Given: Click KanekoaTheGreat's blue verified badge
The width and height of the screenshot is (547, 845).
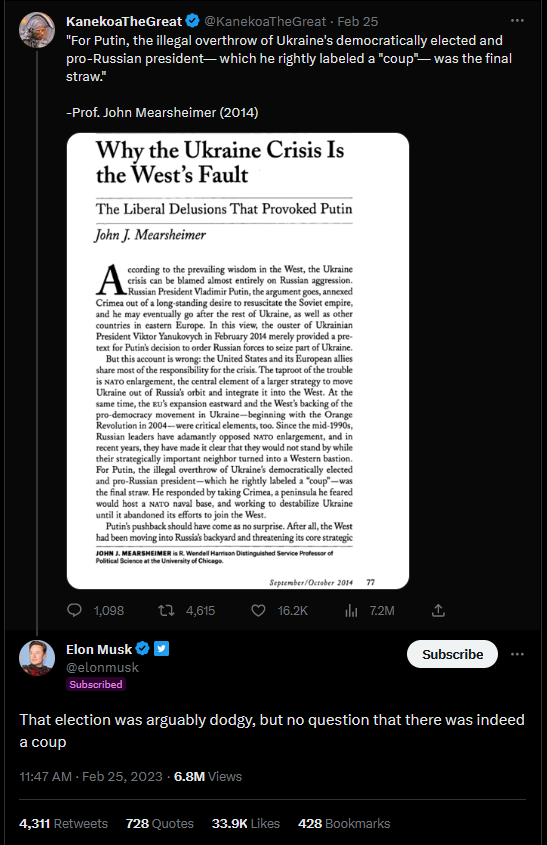Looking at the screenshot, I should (192, 21).
